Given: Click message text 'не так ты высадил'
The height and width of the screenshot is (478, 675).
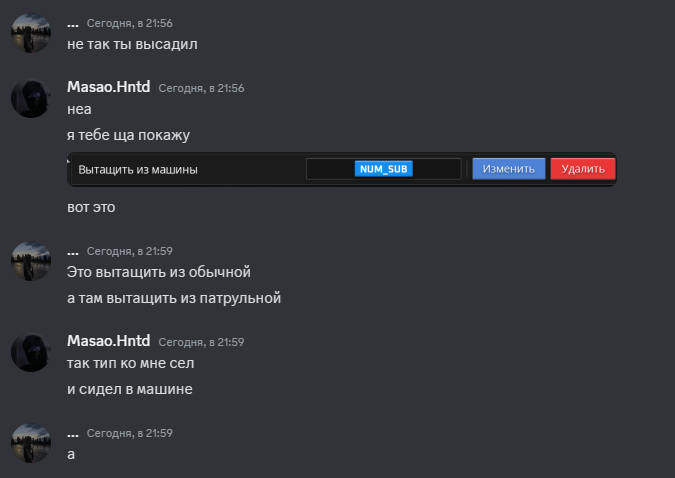Looking at the screenshot, I should (132, 44).
